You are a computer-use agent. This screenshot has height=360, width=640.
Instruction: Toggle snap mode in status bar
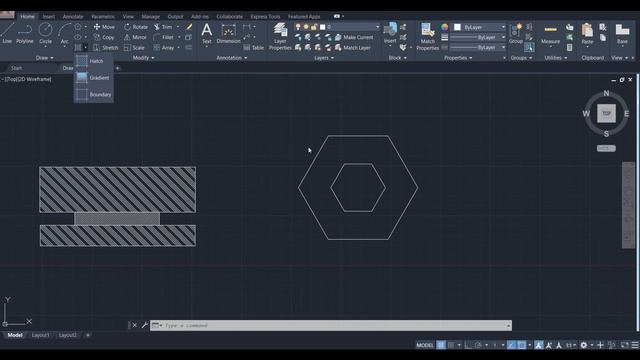(x=451, y=345)
